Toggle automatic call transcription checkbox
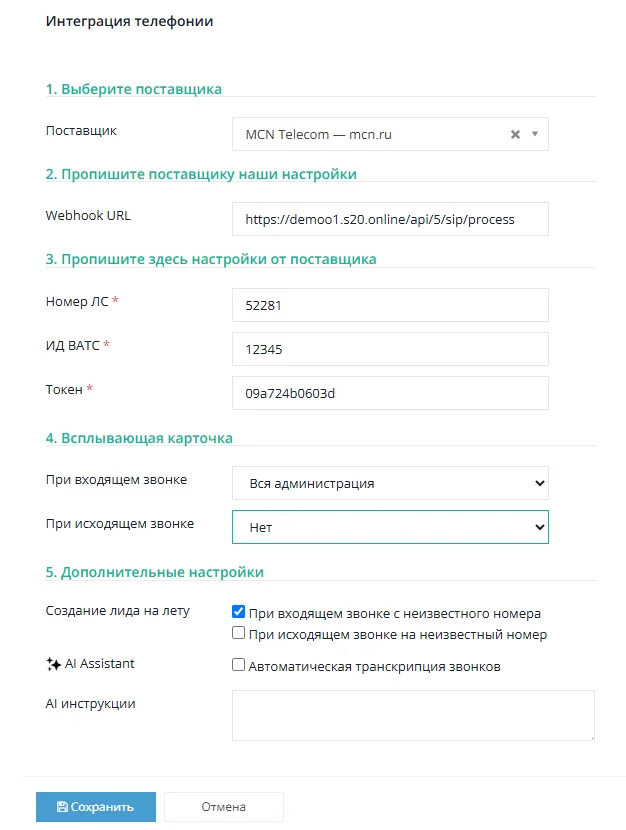This screenshot has width=626, height=830. click(238, 664)
